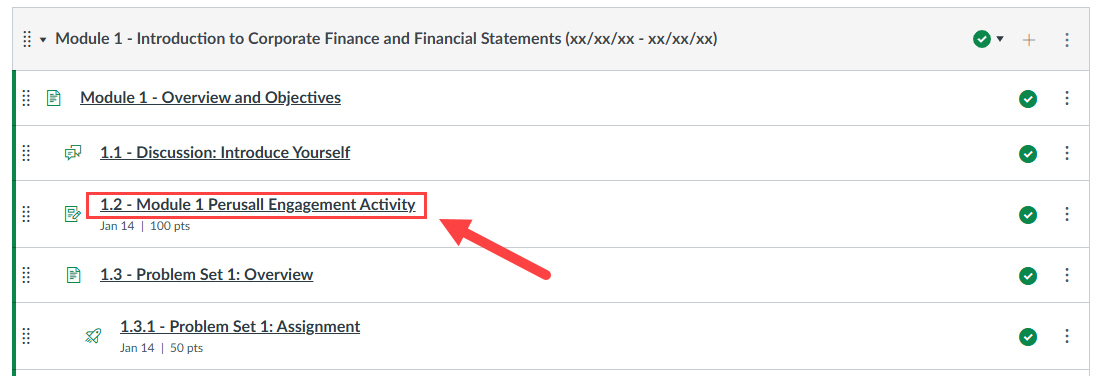Click the page icon beside Problem Set 1 Overview
The image size is (1097, 376).
pos(73,274)
